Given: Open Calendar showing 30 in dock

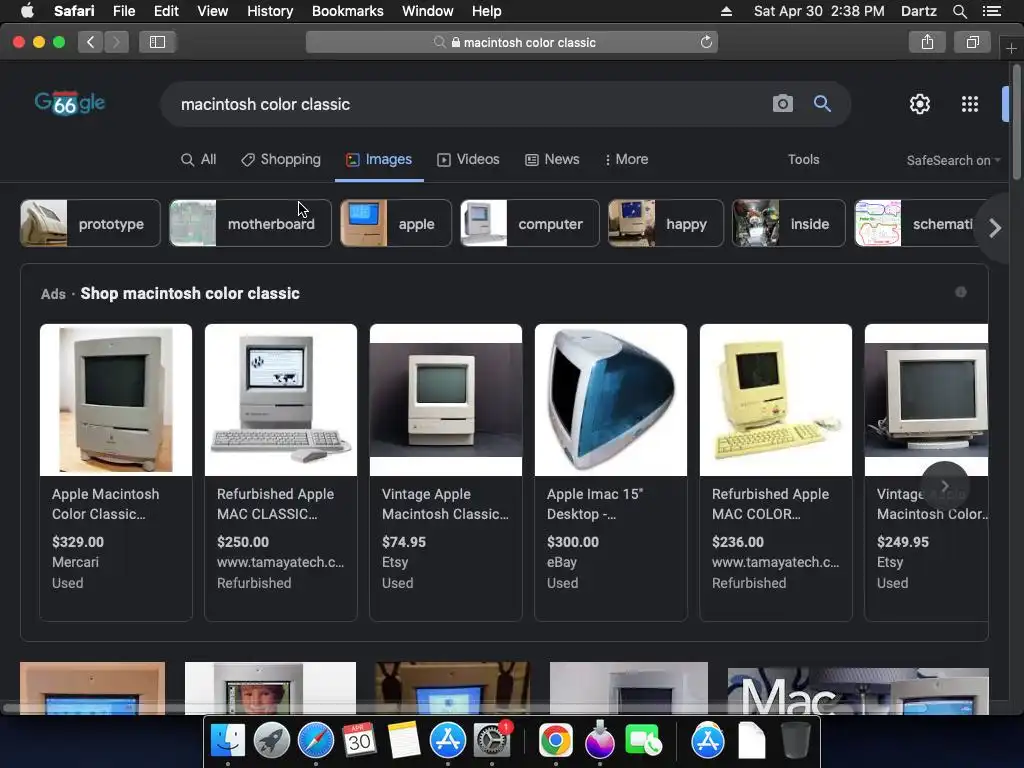Looking at the screenshot, I should [359, 741].
